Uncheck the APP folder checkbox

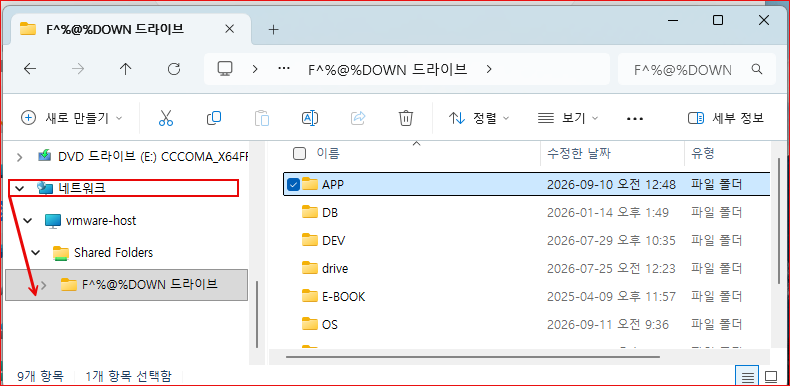point(293,185)
